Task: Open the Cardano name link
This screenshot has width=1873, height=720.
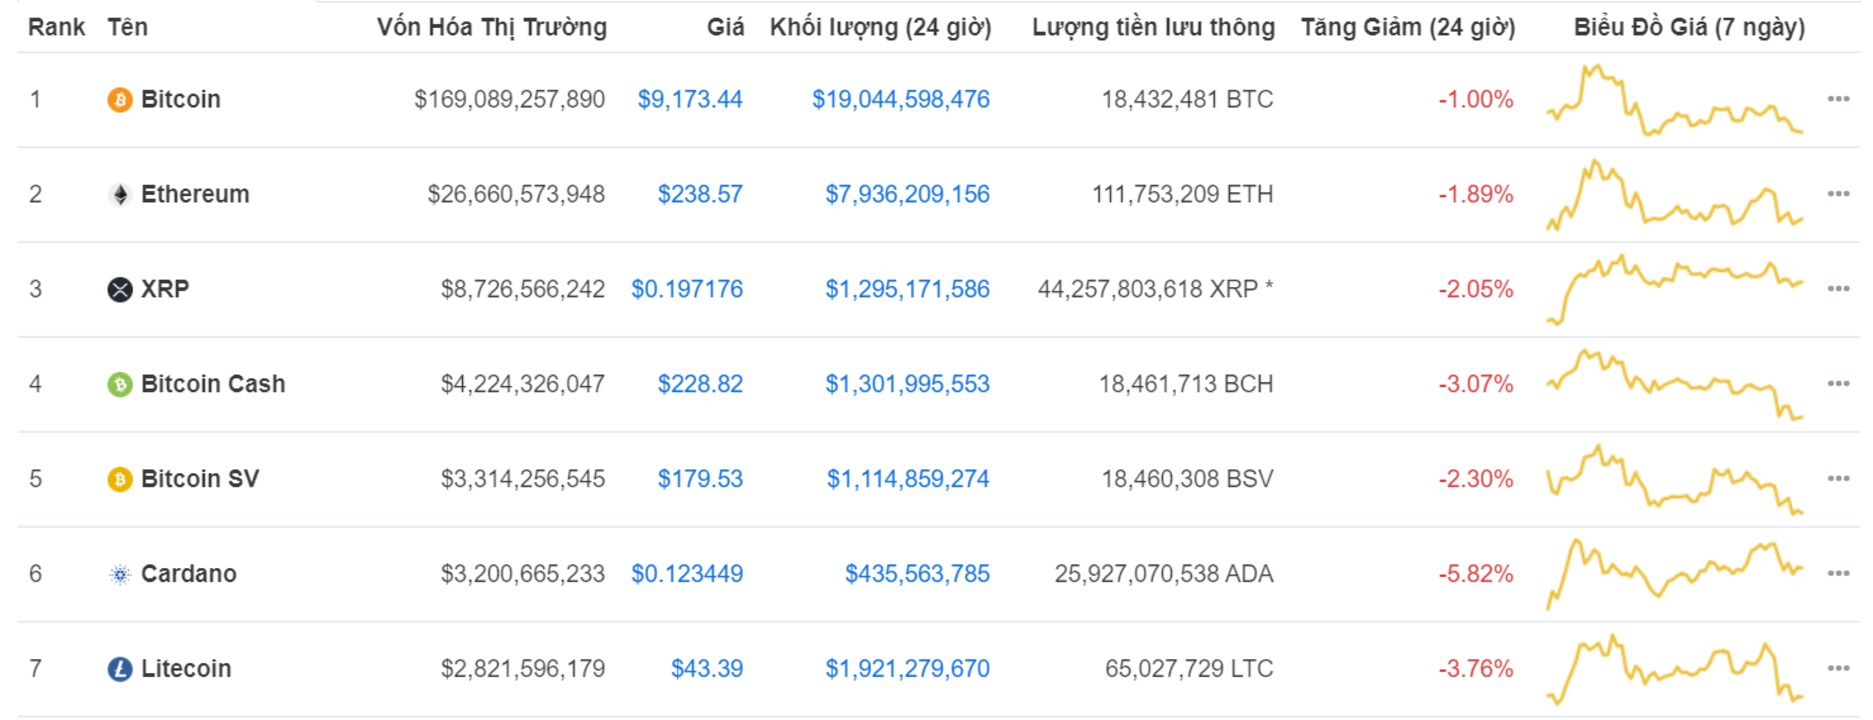Action: [189, 575]
